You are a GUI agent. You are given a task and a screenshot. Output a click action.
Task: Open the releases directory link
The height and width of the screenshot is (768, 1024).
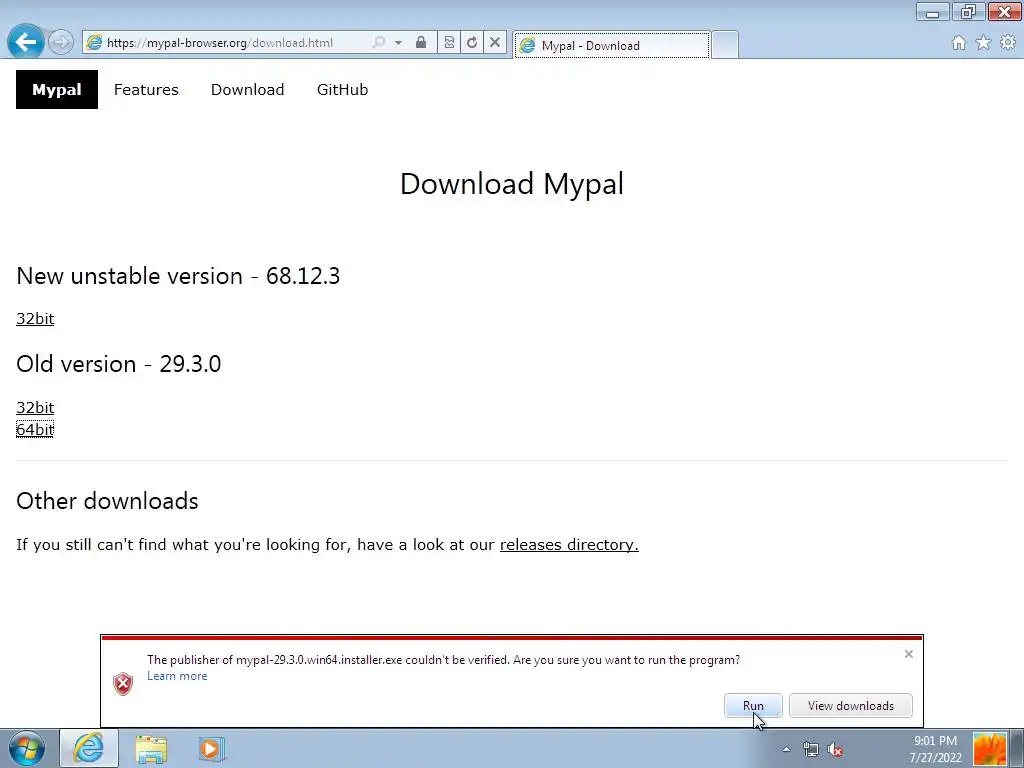pos(569,545)
